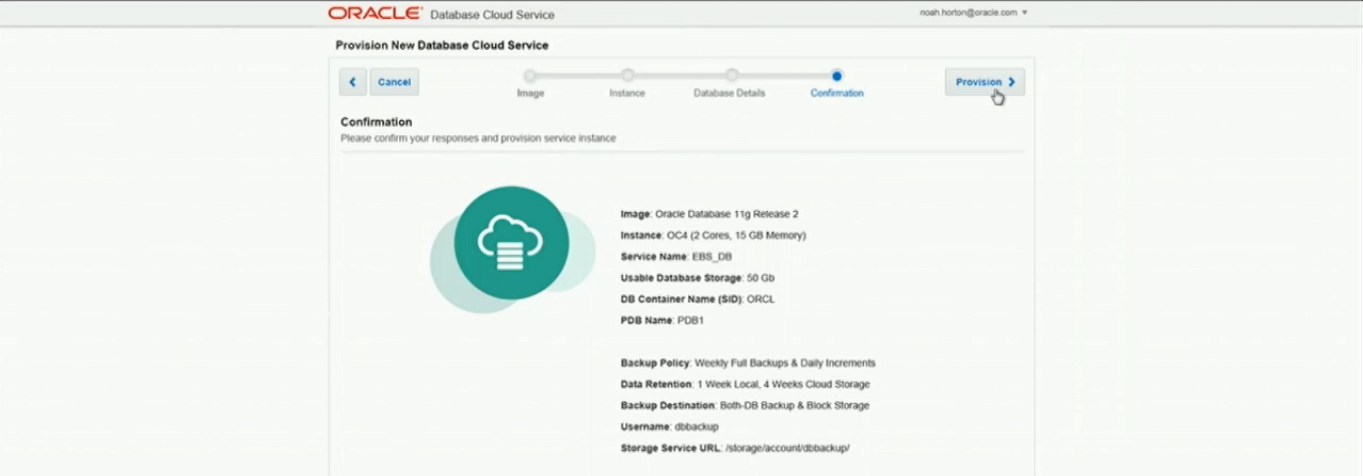This screenshot has height=476, width=1363.
Task: Click the Oracle logo
Action: 374,13
